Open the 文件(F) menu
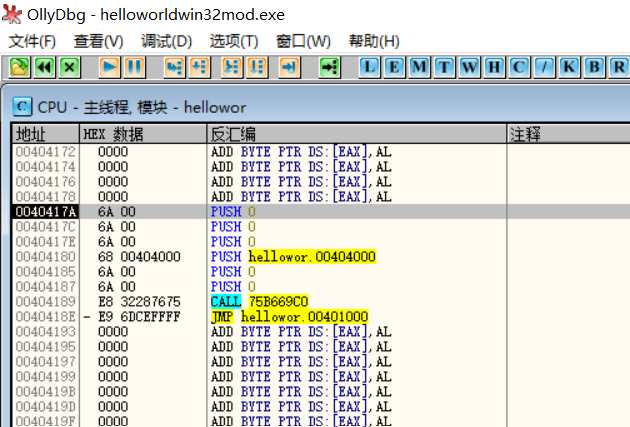The height and width of the screenshot is (427, 630). tap(32, 41)
